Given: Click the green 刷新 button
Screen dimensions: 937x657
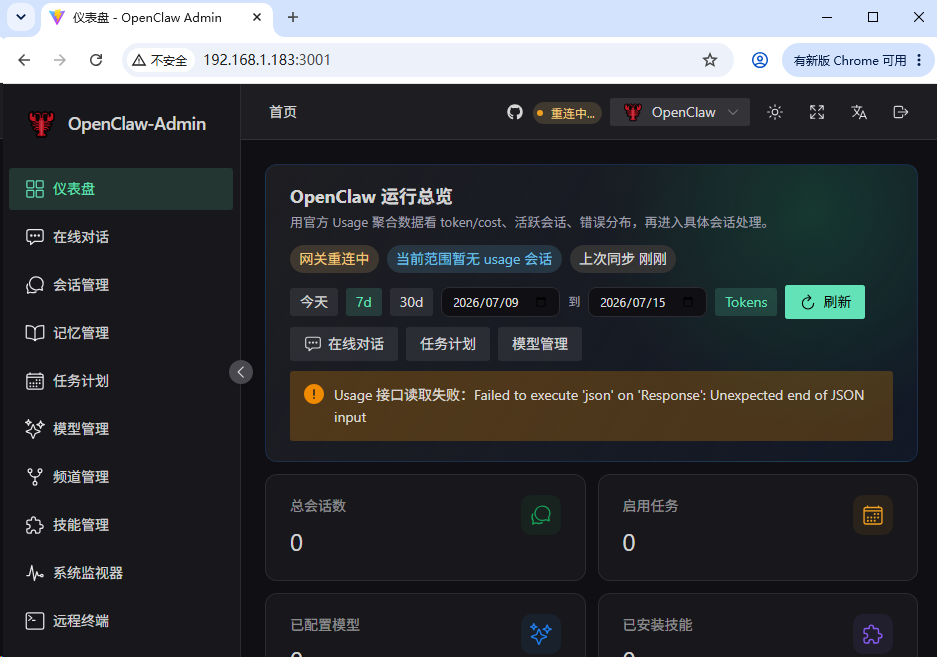Looking at the screenshot, I should (825, 302).
